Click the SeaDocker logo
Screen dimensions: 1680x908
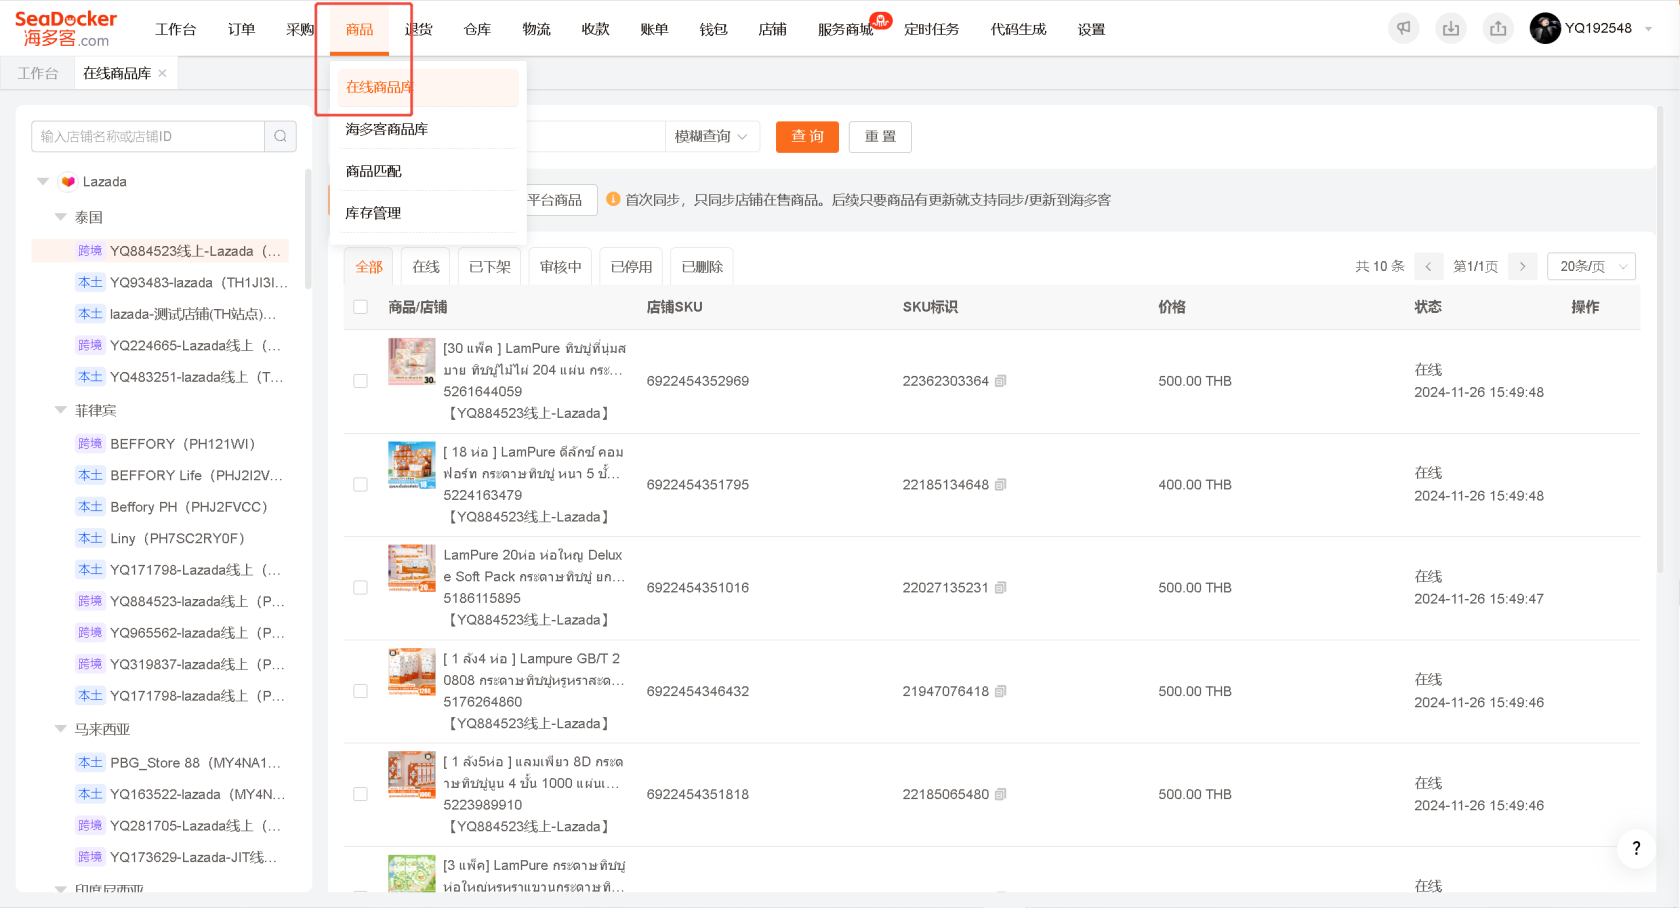point(66,29)
